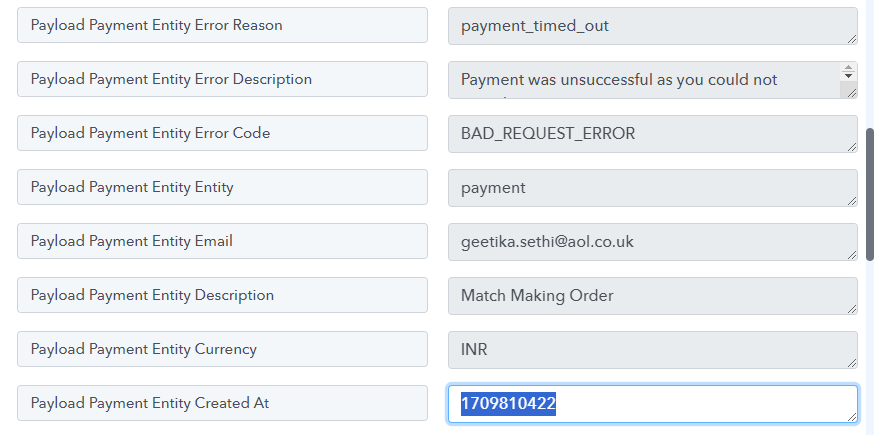Click the 'payment' entity value field
Image resolution: width=880 pixels, height=441 pixels.
(x=653, y=188)
